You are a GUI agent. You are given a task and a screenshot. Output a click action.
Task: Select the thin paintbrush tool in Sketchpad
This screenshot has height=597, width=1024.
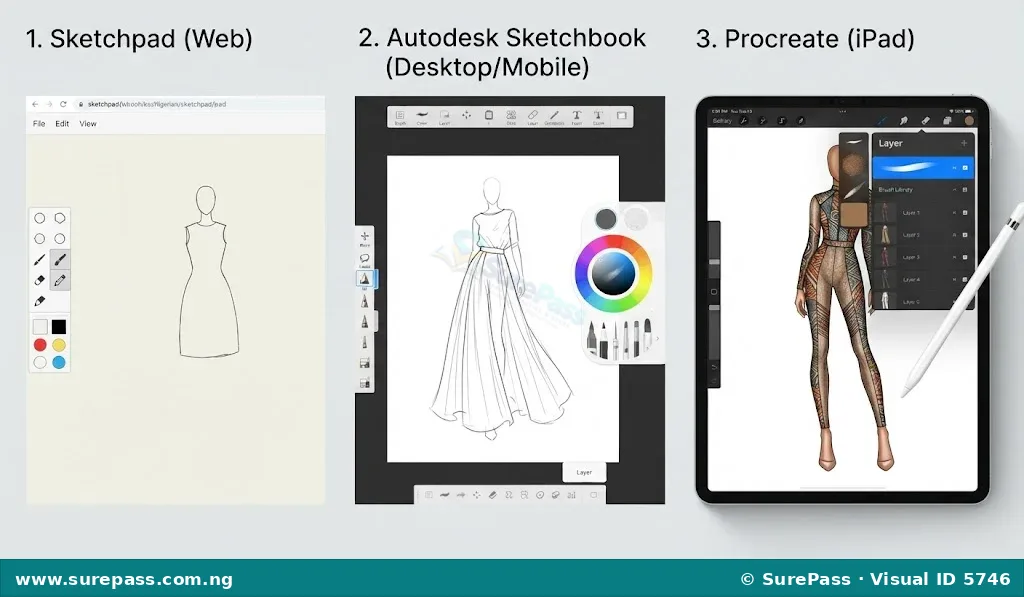(39, 260)
